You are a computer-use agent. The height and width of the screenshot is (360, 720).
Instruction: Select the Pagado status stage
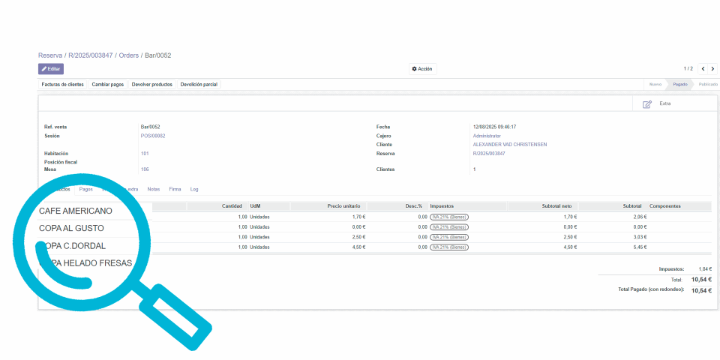click(680, 84)
